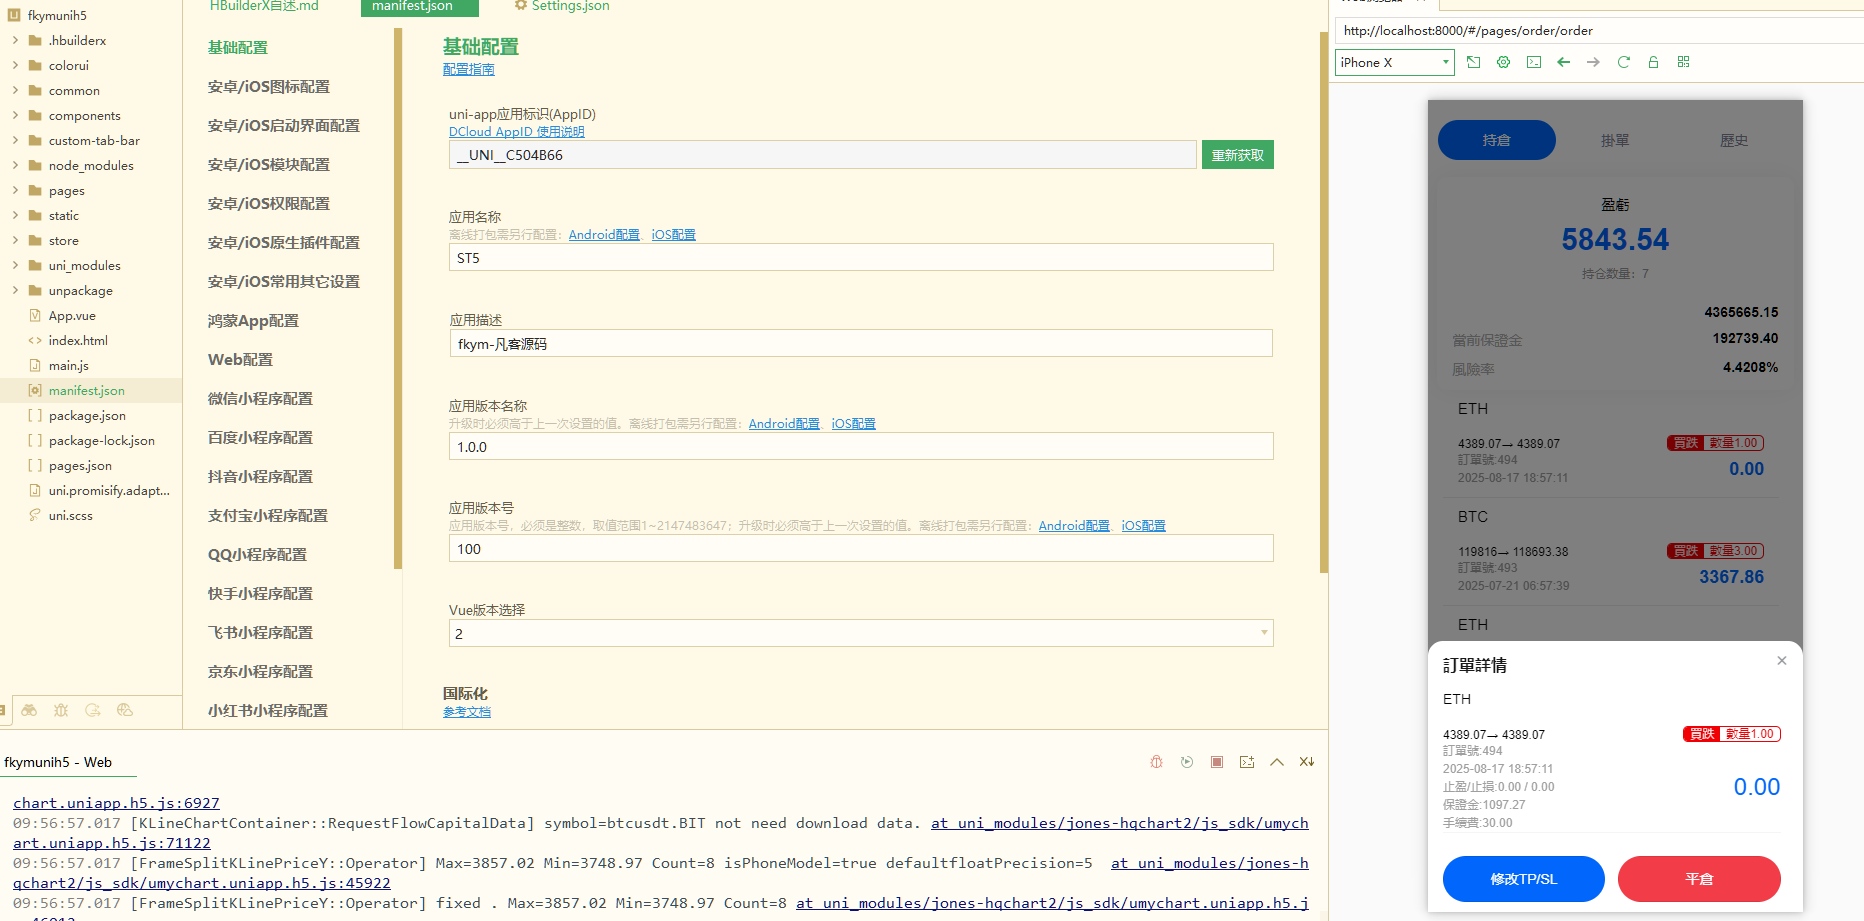Click the restart-run icon in console toolbar
The image size is (1864, 921).
pyautogui.click(x=1187, y=761)
